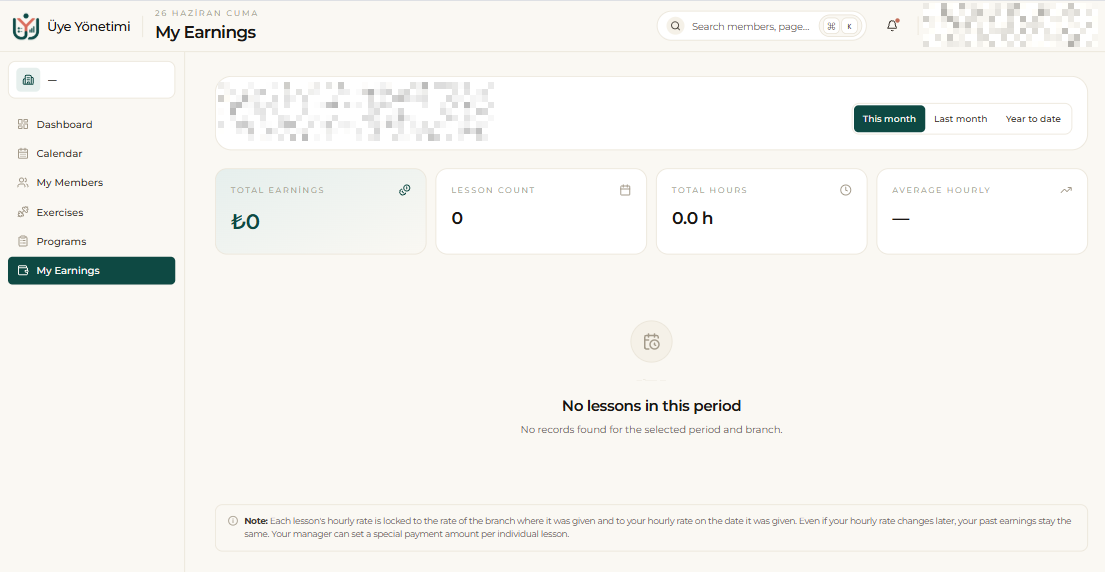Viewport: 1105px width, 572px height.
Task: Open Dashboard from the sidebar
Action: click(92, 124)
